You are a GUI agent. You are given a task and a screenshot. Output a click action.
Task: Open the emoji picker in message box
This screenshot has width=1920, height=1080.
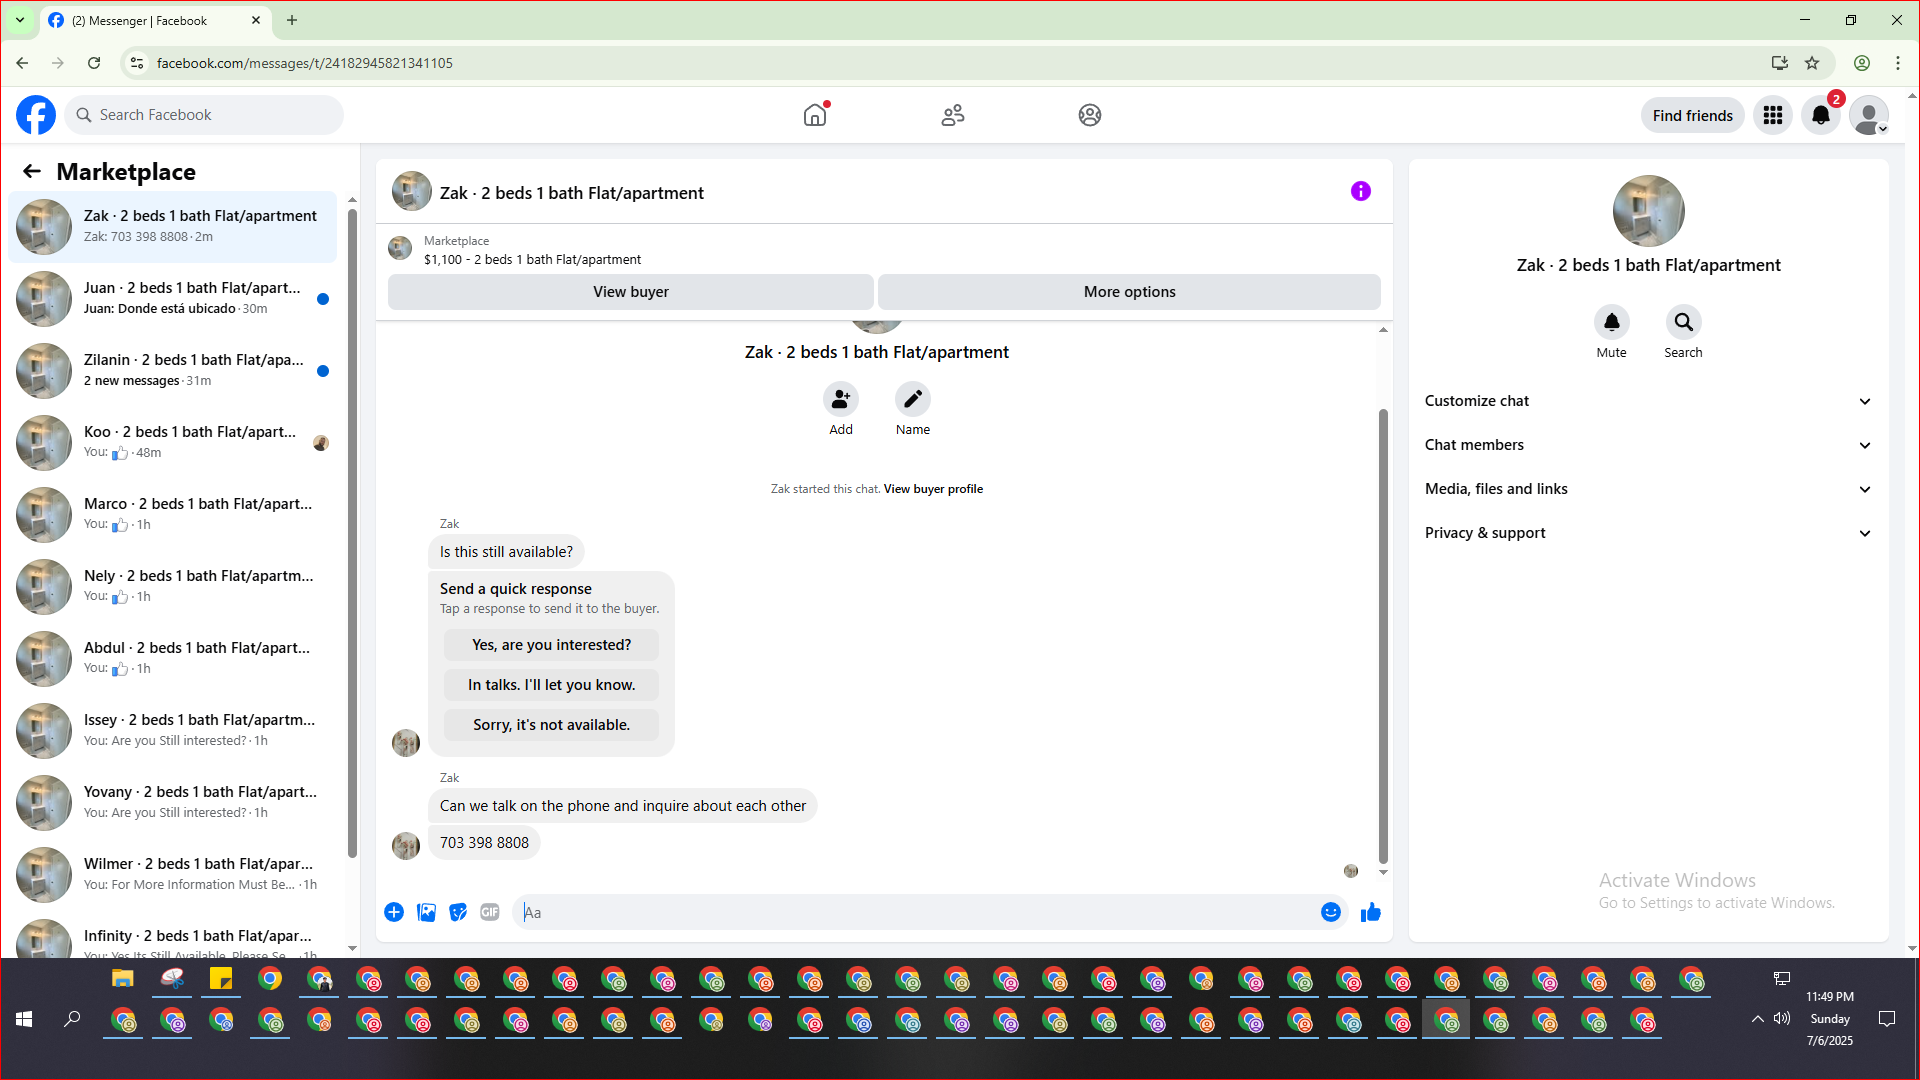point(1330,912)
